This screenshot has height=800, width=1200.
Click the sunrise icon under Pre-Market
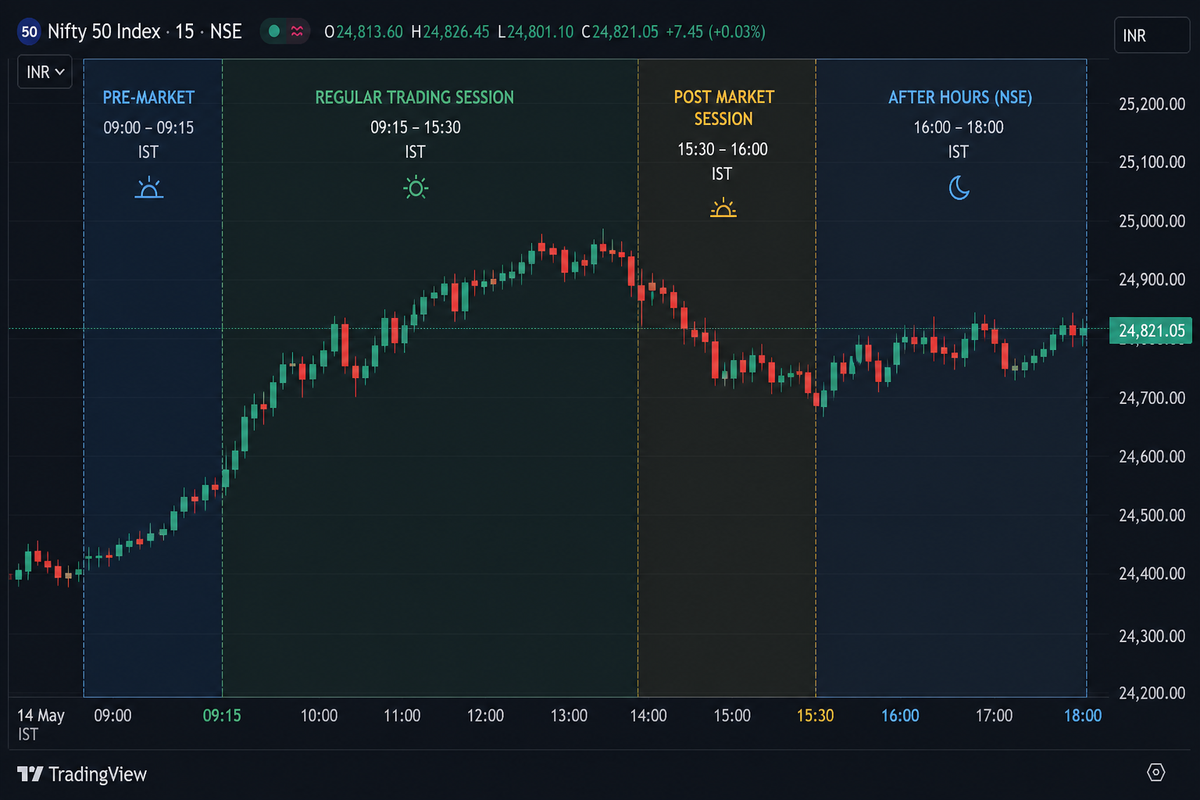pos(149,187)
